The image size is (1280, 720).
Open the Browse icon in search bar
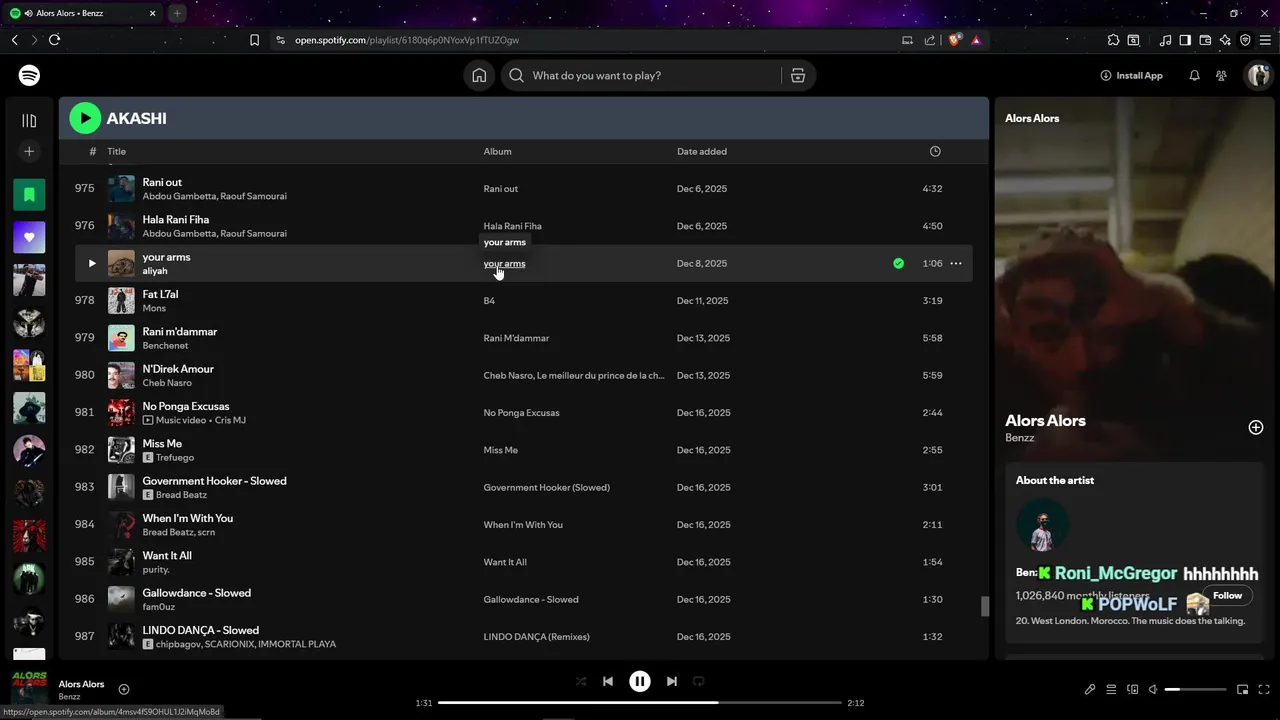[x=798, y=75]
